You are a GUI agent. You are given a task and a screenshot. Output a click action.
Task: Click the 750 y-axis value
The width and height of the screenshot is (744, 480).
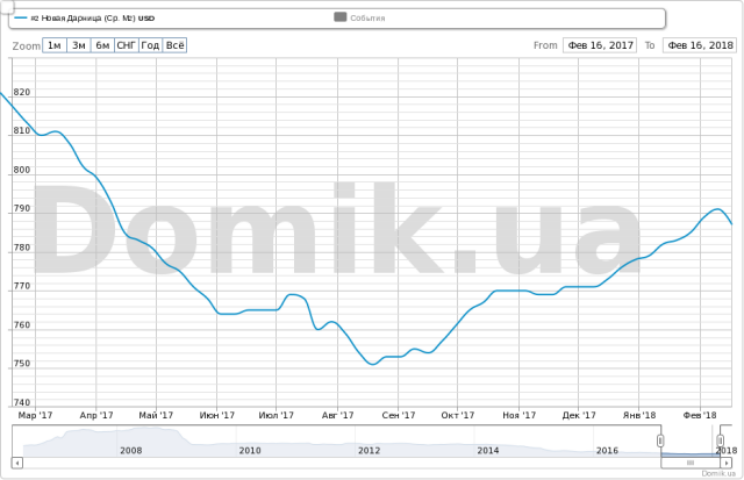click(22, 363)
